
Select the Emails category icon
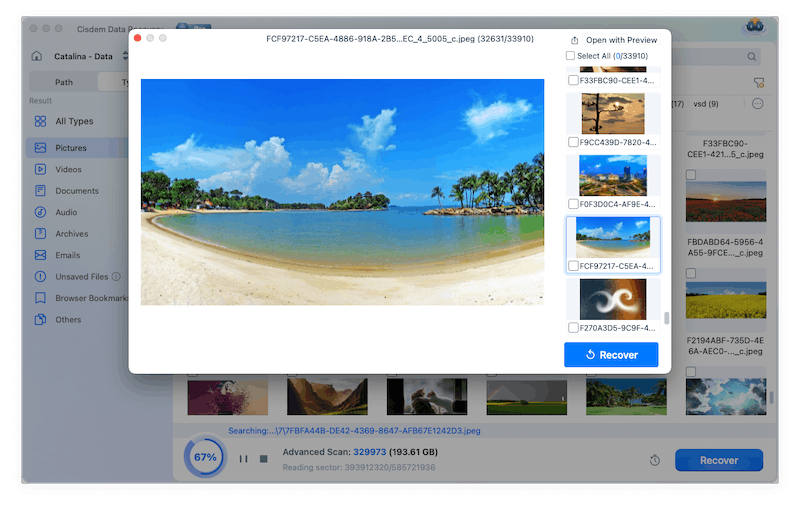click(x=40, y=255)
